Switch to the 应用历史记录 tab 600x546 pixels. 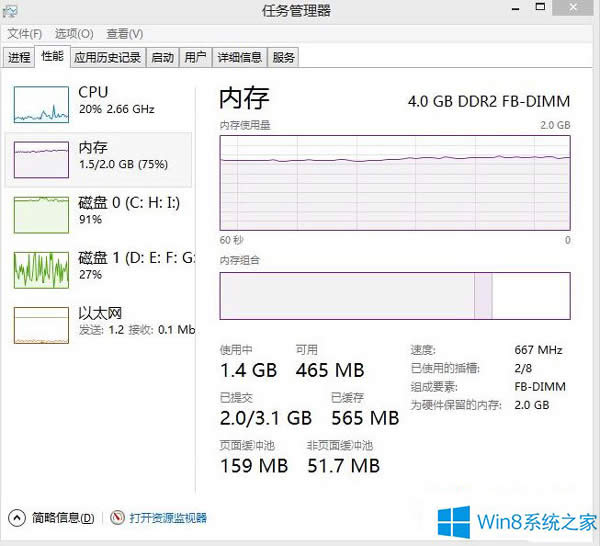(x=107, y=58)
